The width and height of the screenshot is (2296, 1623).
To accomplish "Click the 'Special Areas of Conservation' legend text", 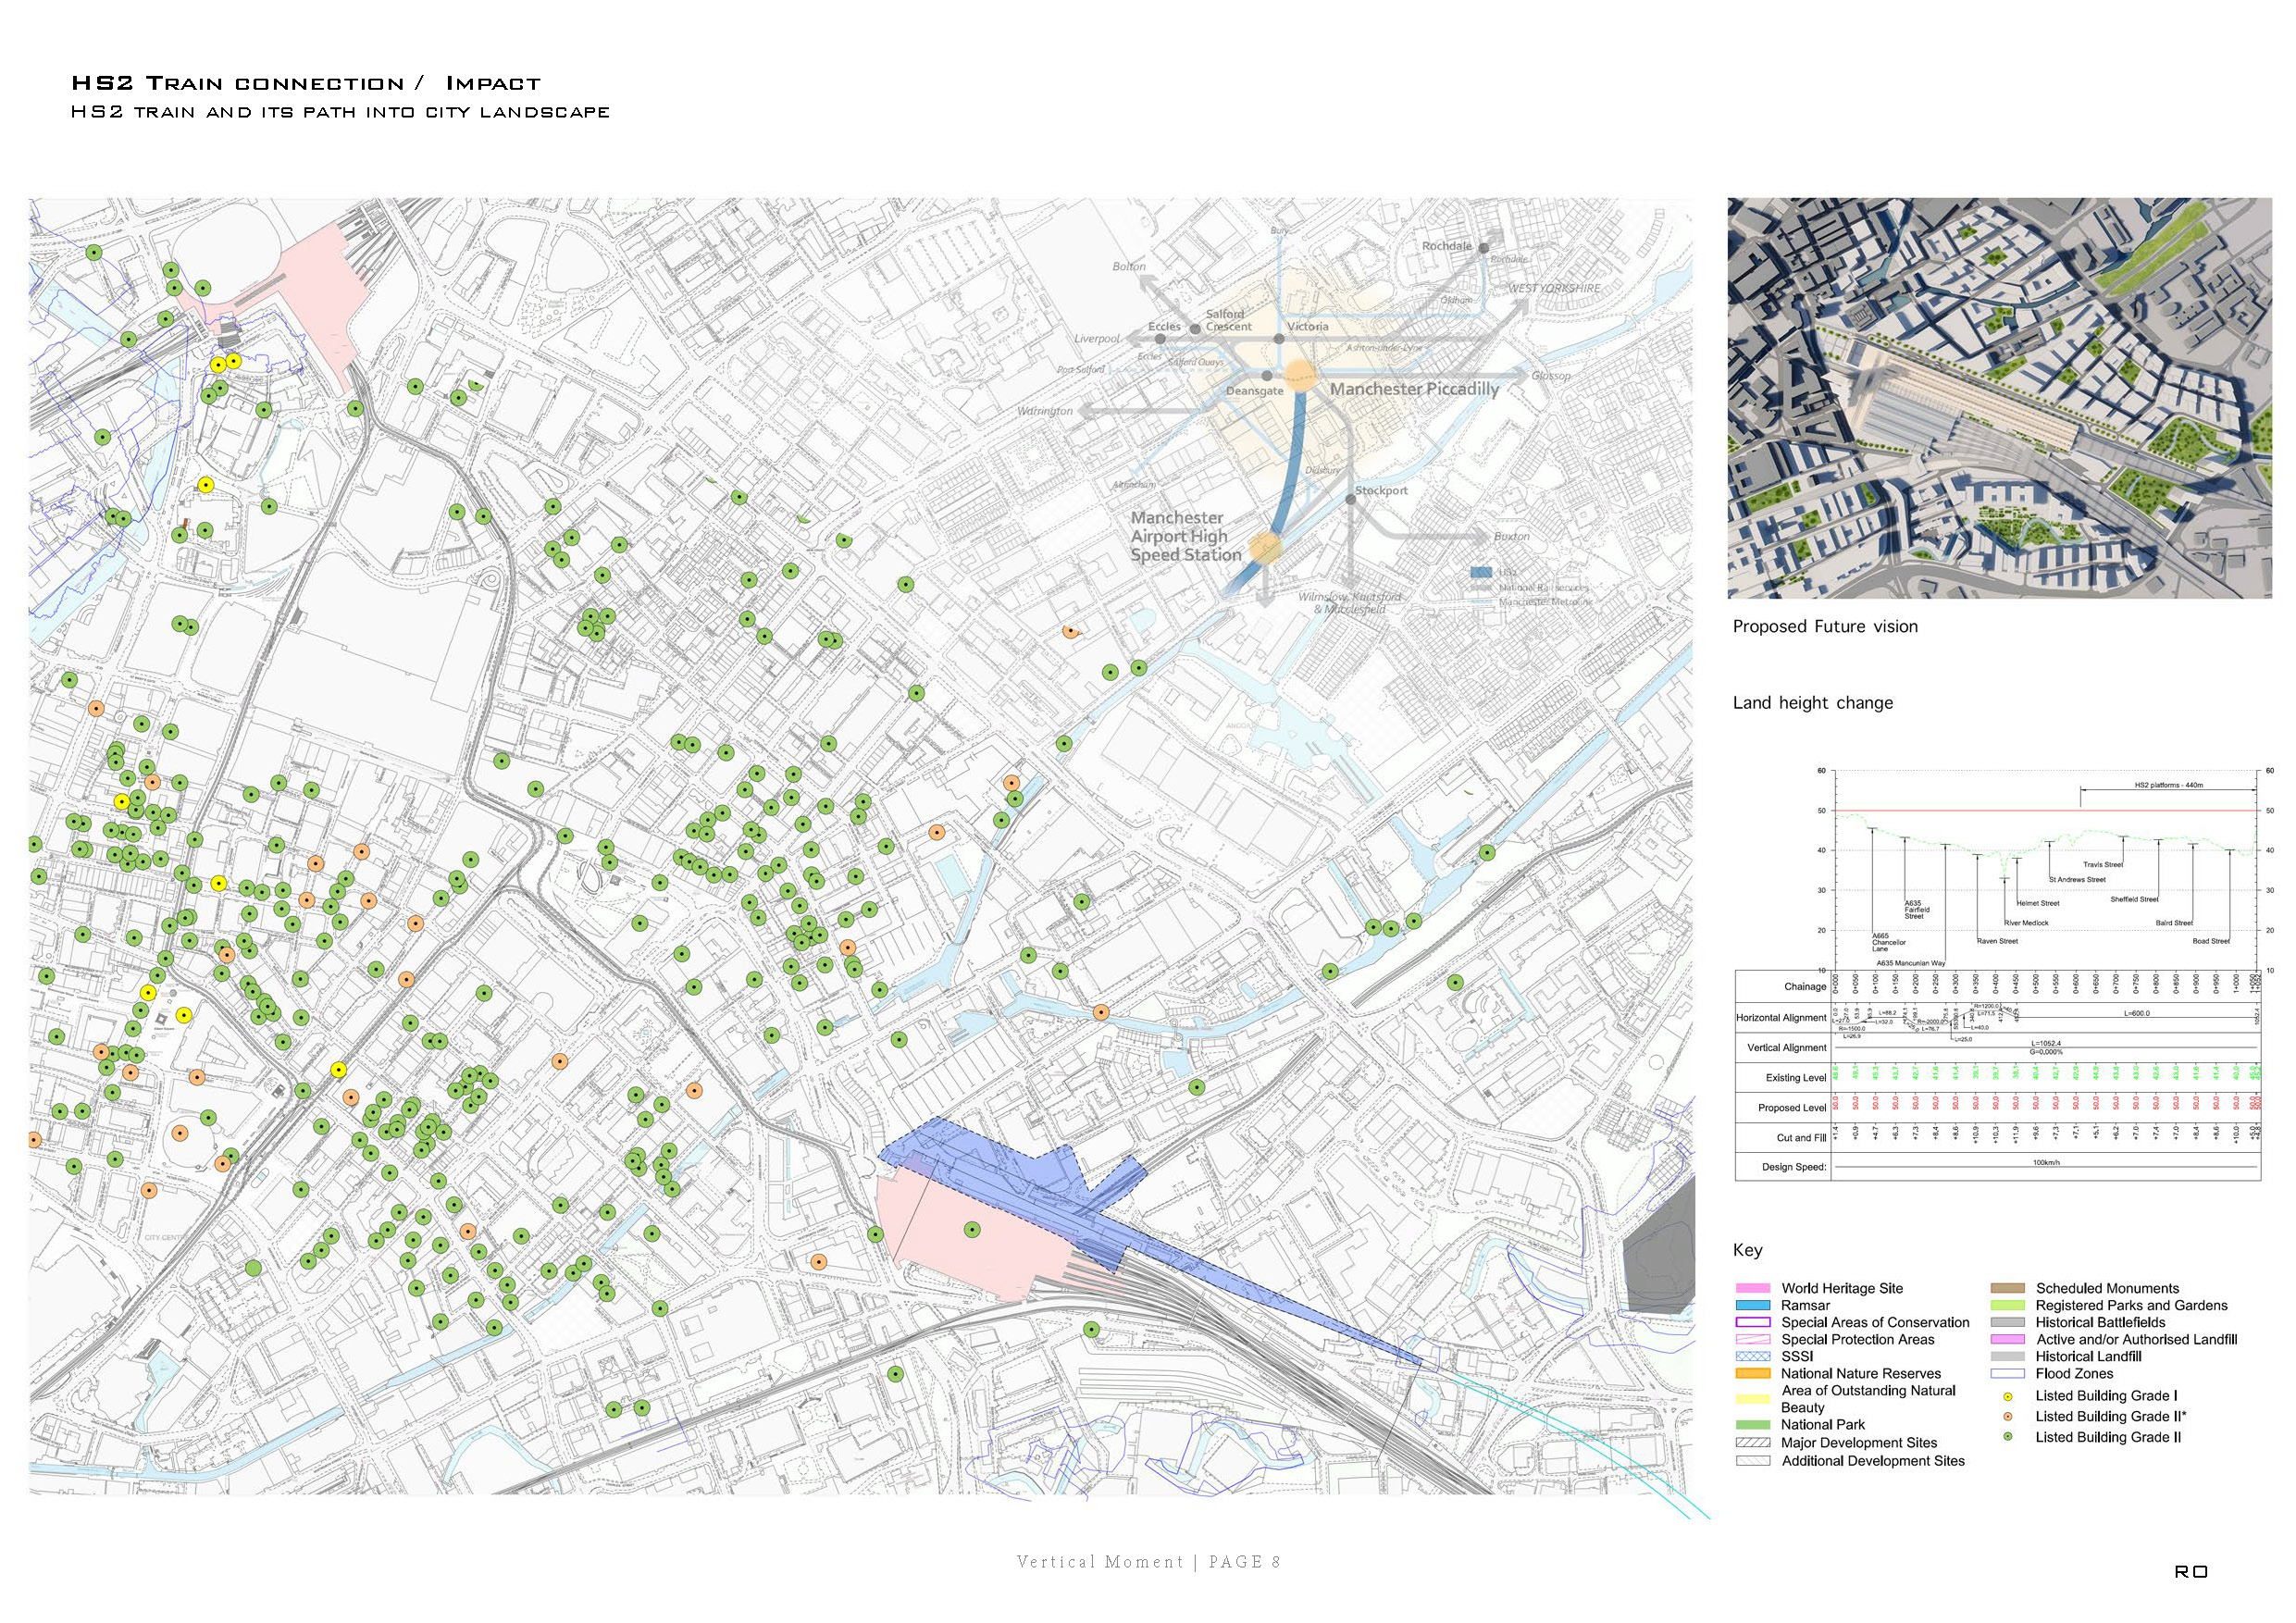I will click(x=1875, y=1322).
